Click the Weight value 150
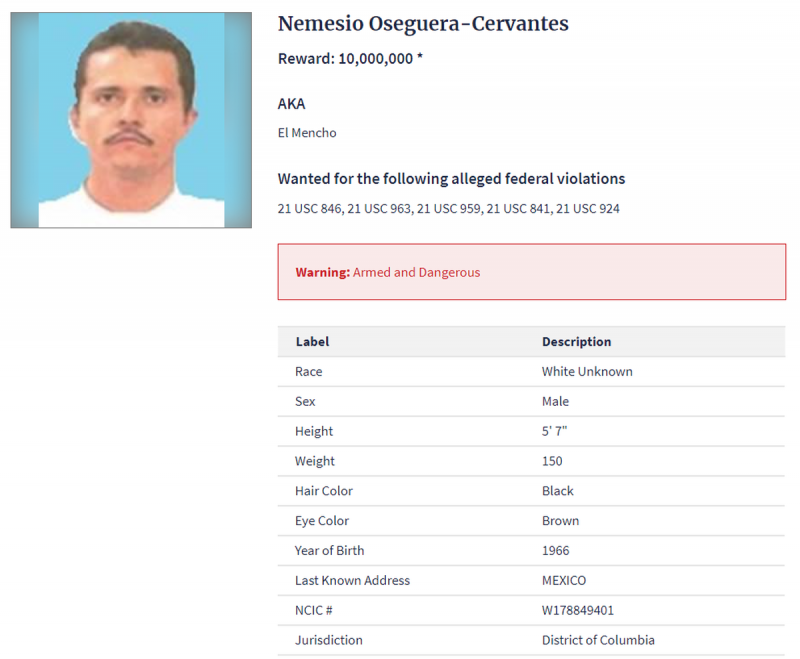 click(552, 461)
